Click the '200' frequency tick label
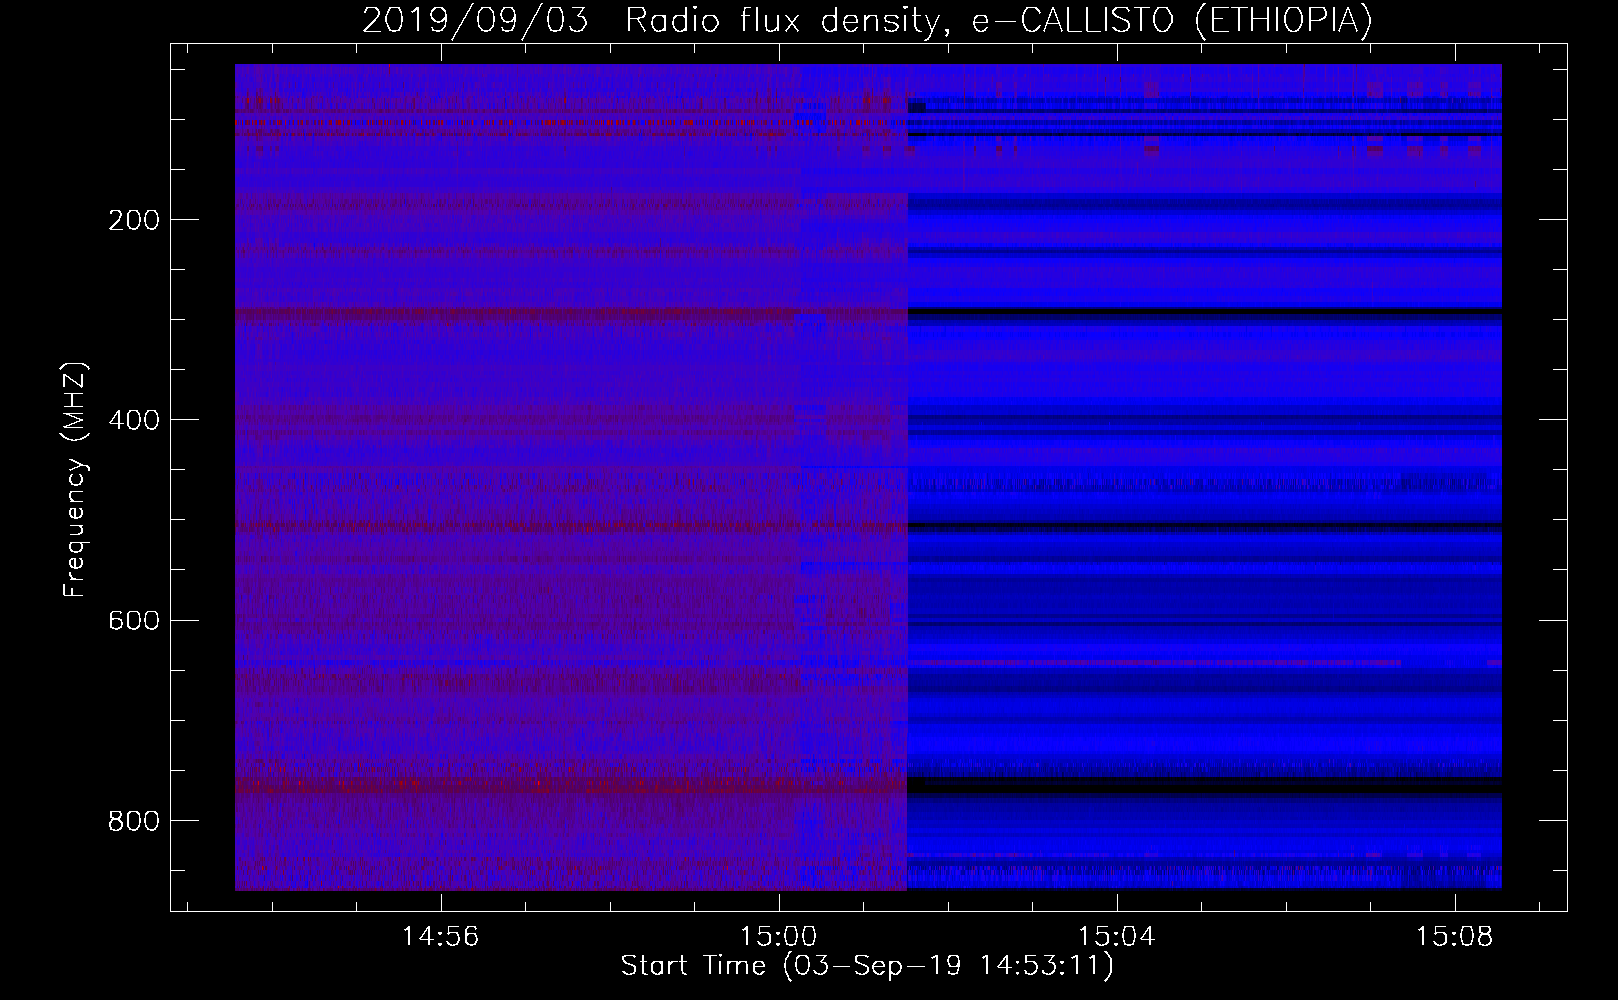The image size is (1618, 1000). (x=134, y=220)
